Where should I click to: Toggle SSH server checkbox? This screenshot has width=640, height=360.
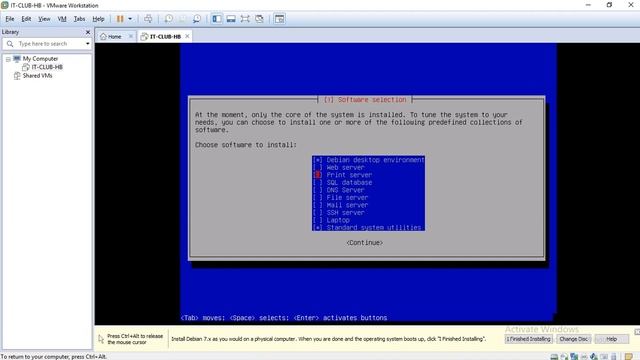coord(318,213)
